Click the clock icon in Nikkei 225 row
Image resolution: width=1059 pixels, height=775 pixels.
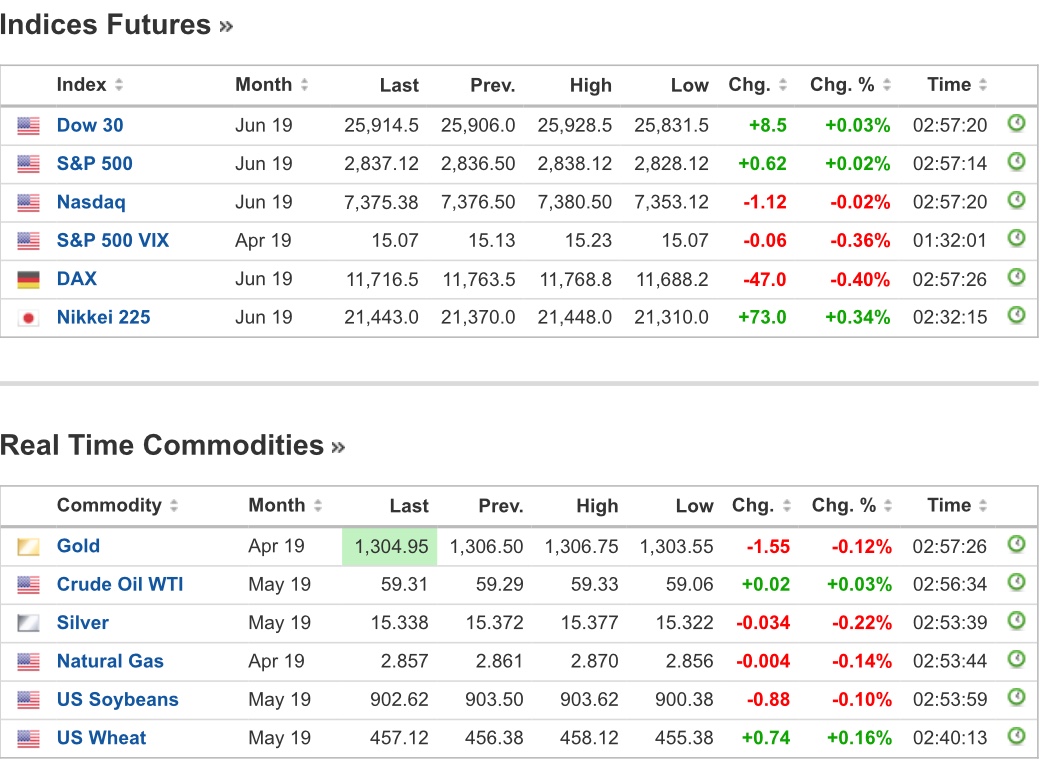click(x=1016, y=316)
